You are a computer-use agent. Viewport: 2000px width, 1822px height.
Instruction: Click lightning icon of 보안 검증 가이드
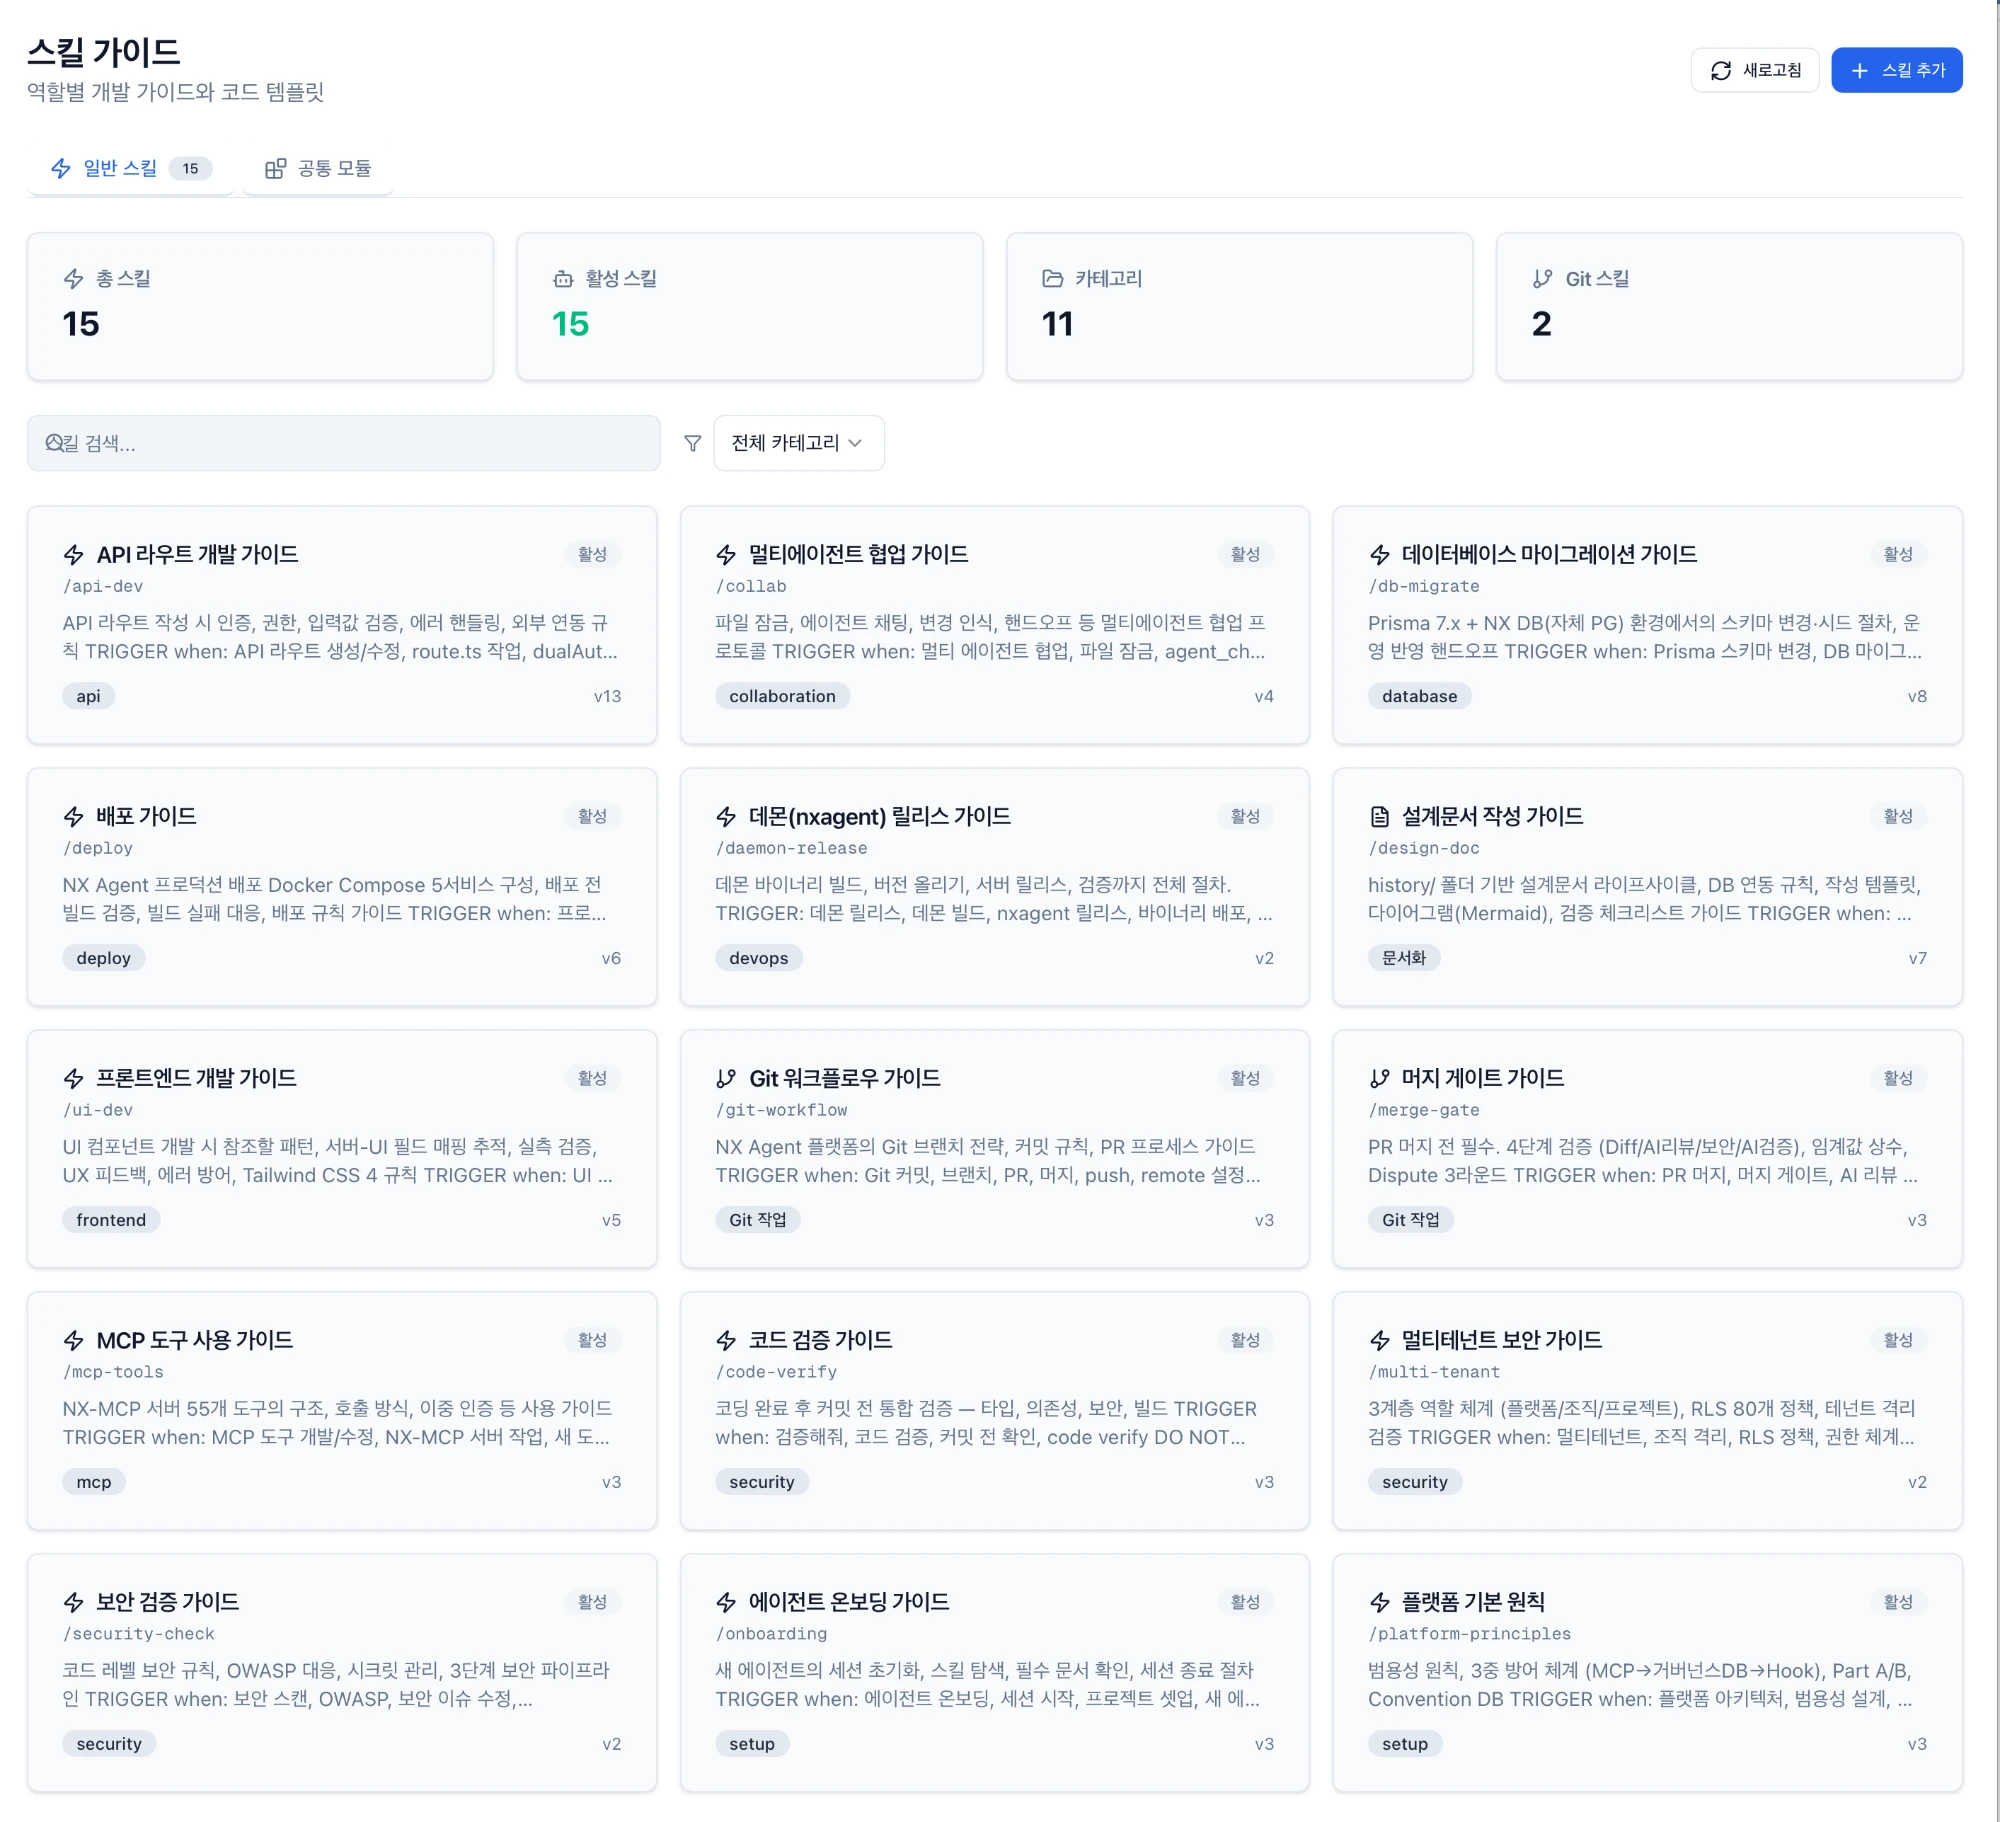(x=73, y=1602)
